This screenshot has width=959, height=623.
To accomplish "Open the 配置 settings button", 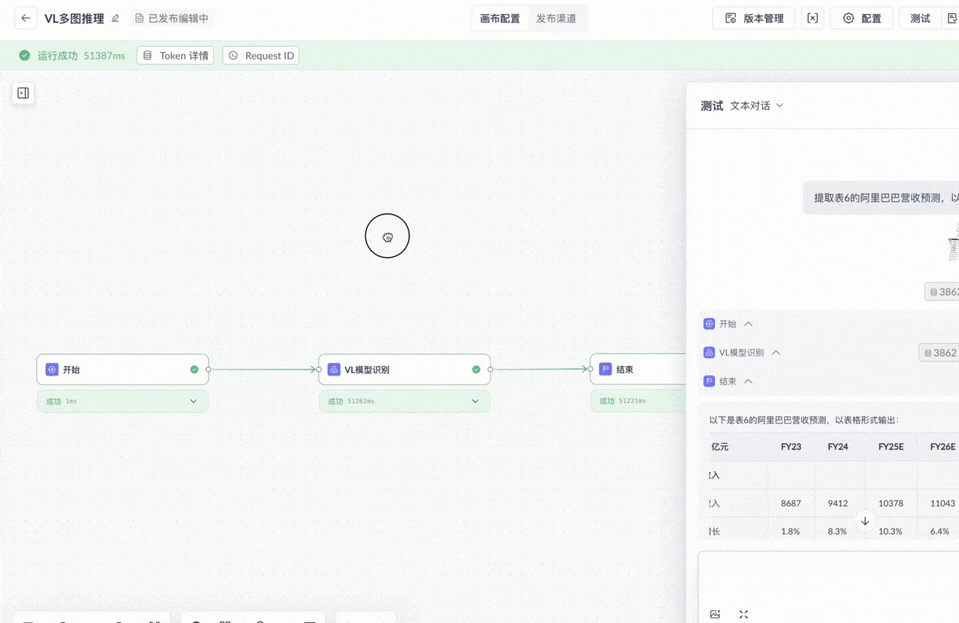I will 861,18.
